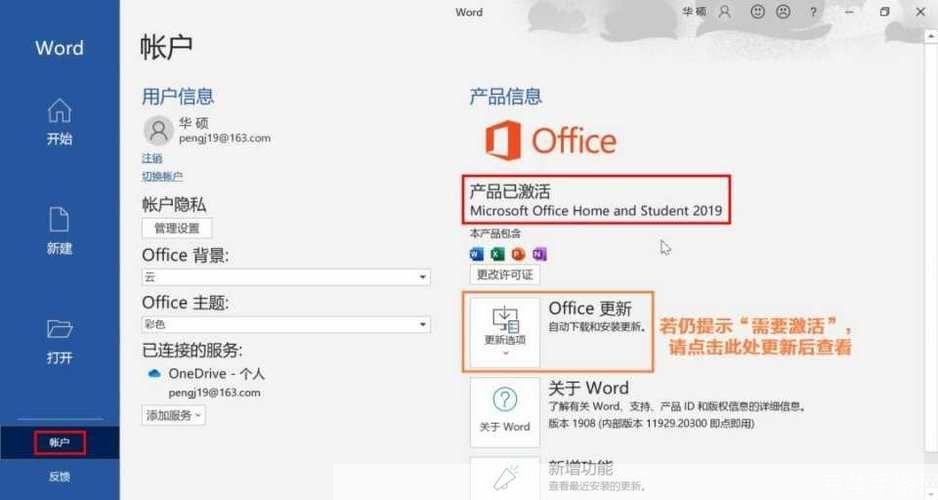
Task: Open the 开始 home icon in sidebar
Action: click(59, 111)
